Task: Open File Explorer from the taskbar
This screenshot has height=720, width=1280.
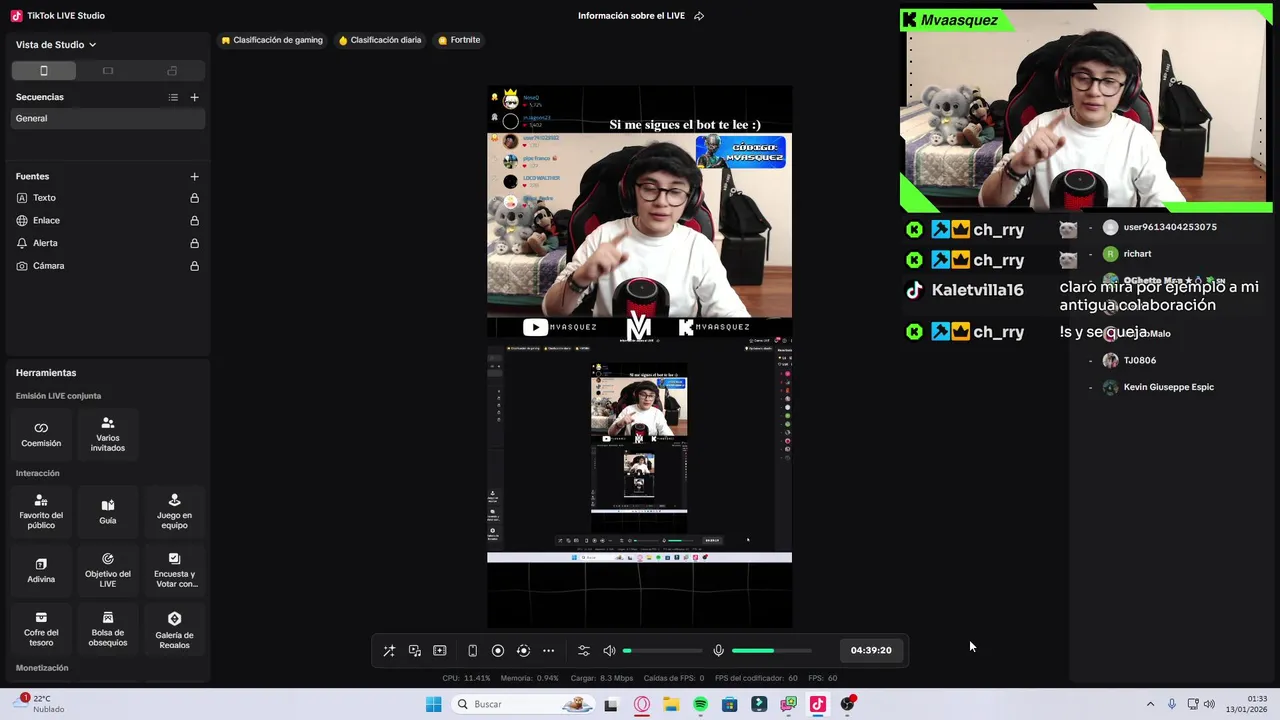Action: pos(671,704)
